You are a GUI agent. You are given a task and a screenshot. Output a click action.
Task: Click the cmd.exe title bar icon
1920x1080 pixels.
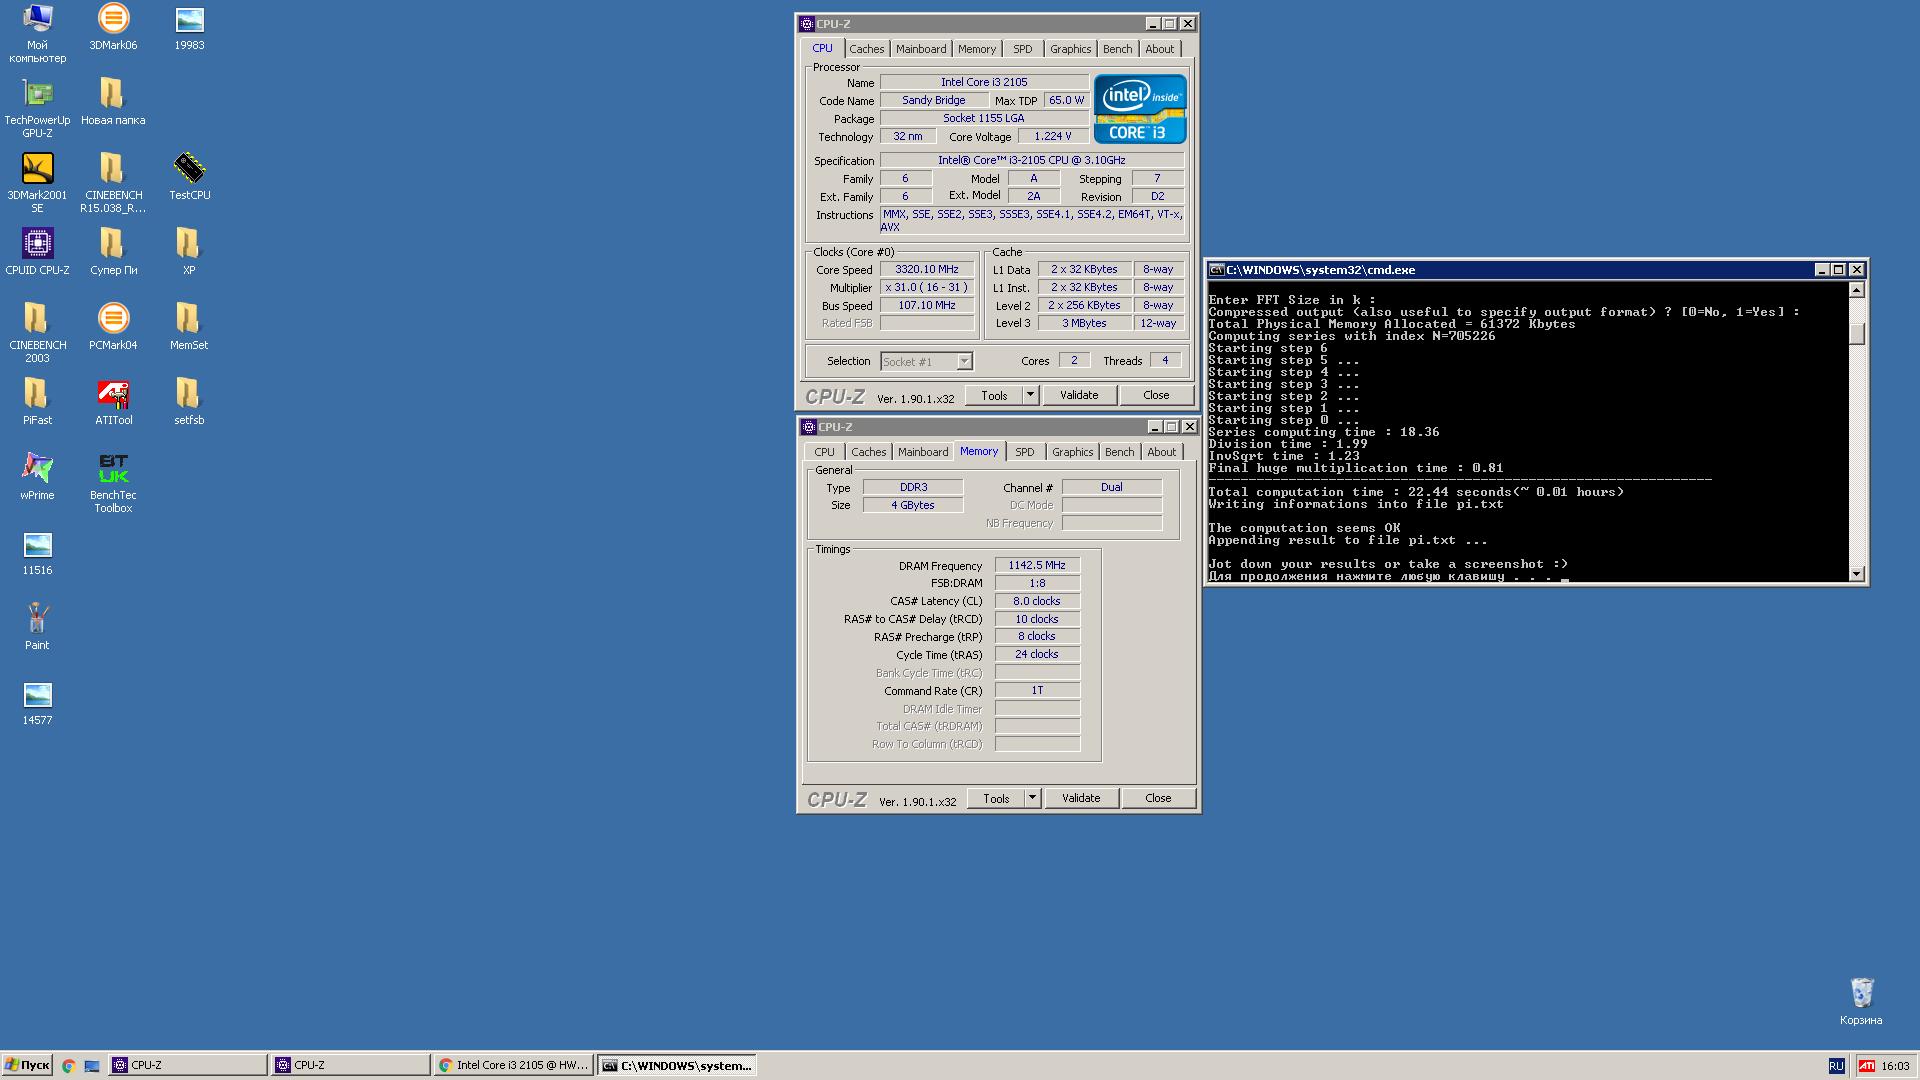(1216, 270)
